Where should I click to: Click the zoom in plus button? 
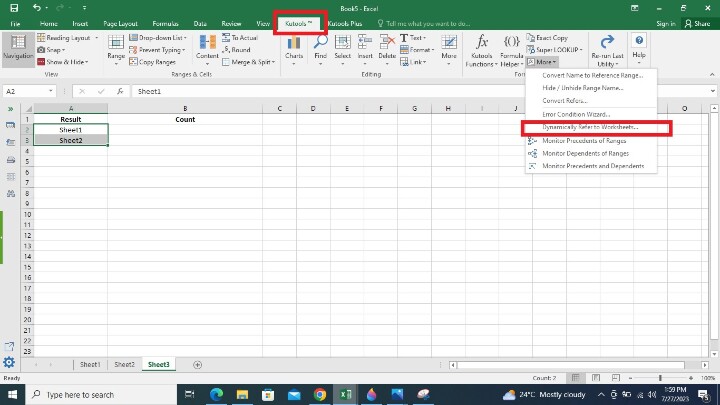point(691,378)
